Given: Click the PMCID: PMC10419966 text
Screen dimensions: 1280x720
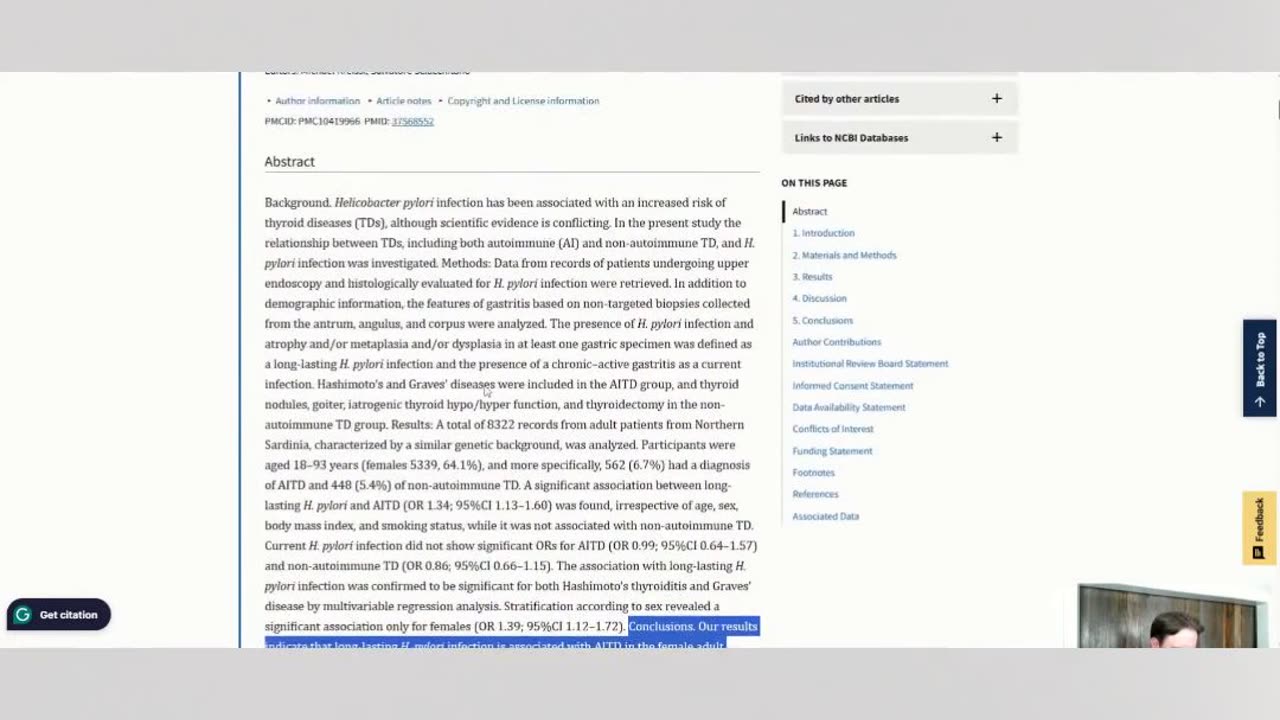Looking at the screenshot, I should pos(312,121).
